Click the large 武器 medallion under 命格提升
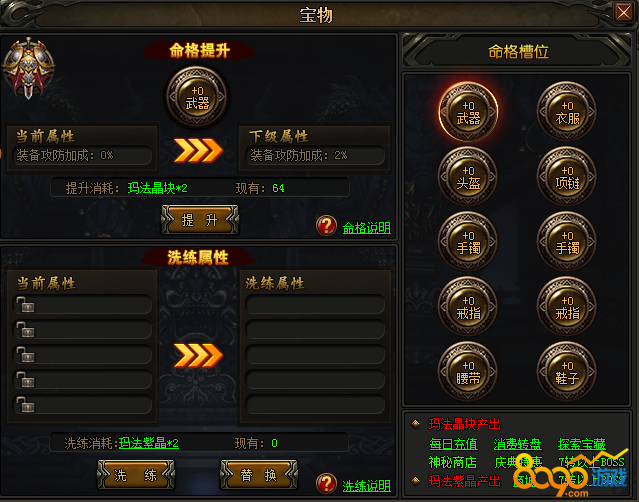The width and height of the screenshot is (639, 502). (197, 97)
